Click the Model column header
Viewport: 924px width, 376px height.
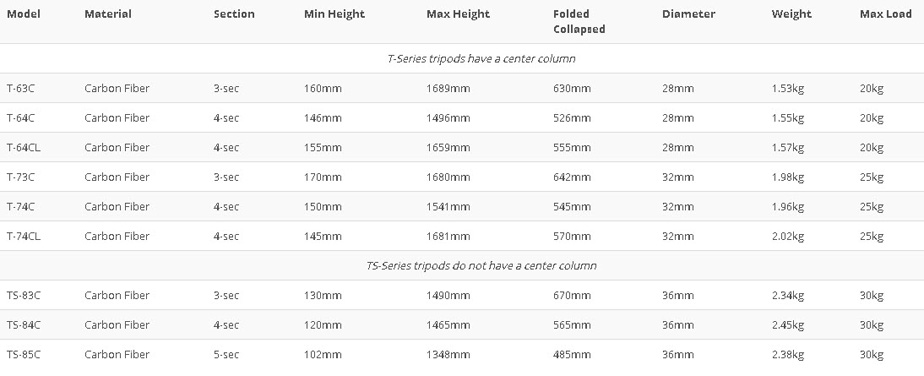24,14
